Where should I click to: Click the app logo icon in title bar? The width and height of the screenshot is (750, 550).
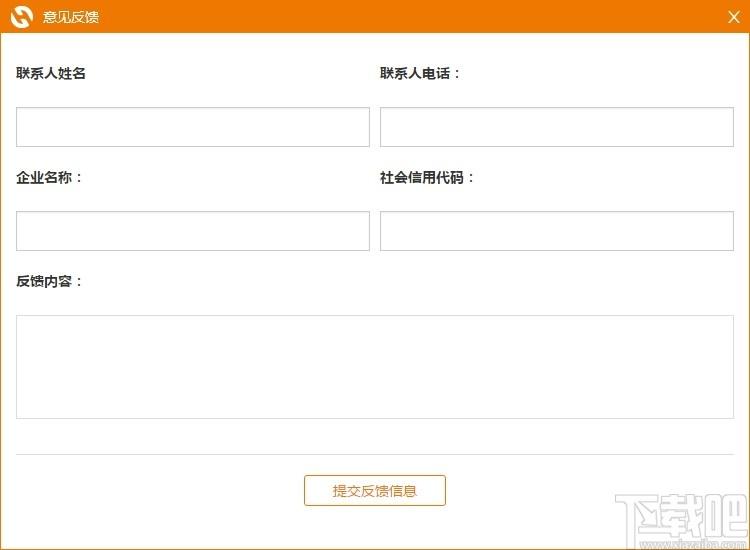click(x=22, y=17)
